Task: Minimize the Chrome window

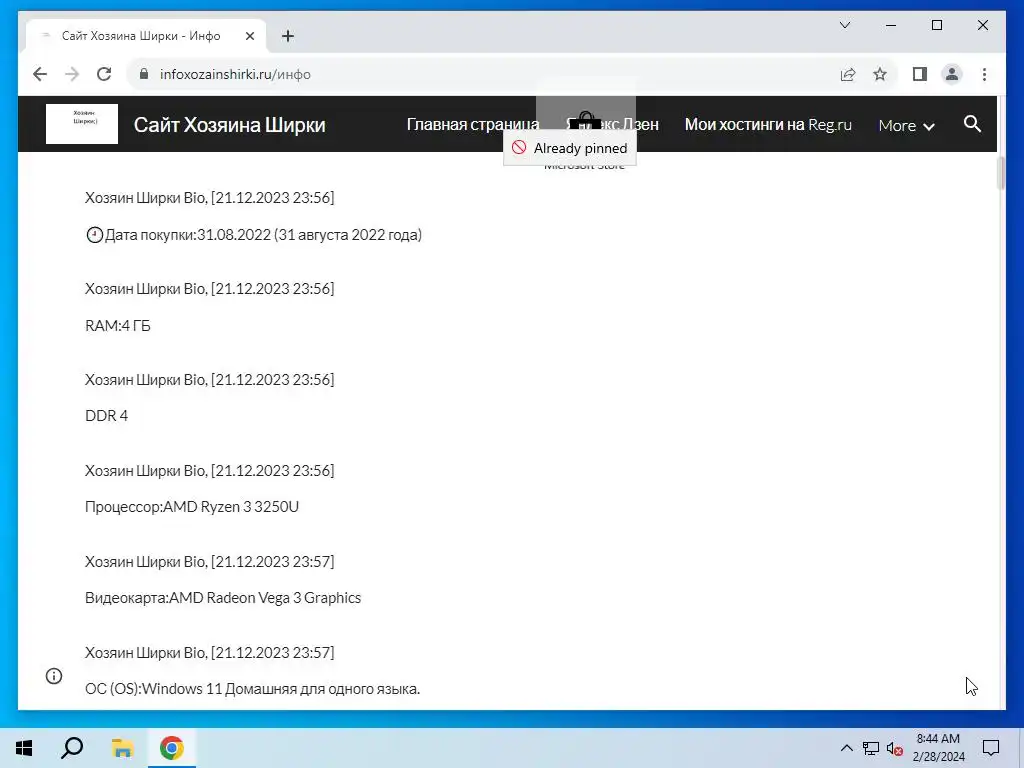Action: (891, 25)
